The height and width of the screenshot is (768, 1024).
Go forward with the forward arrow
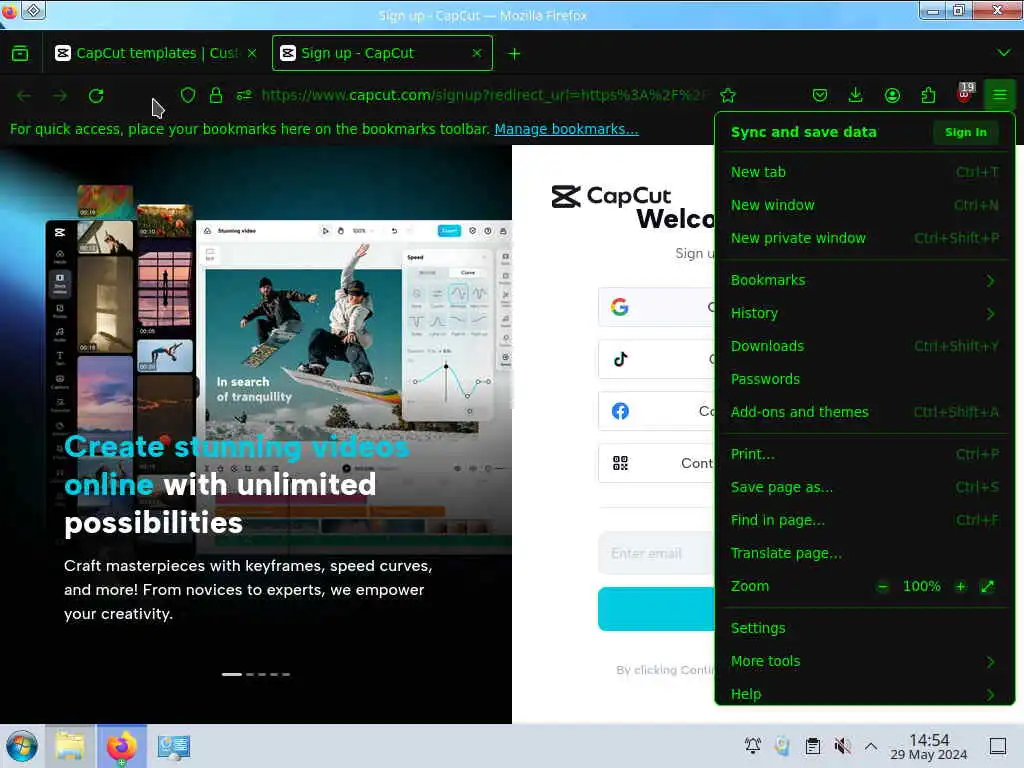(x=60, y=96)
